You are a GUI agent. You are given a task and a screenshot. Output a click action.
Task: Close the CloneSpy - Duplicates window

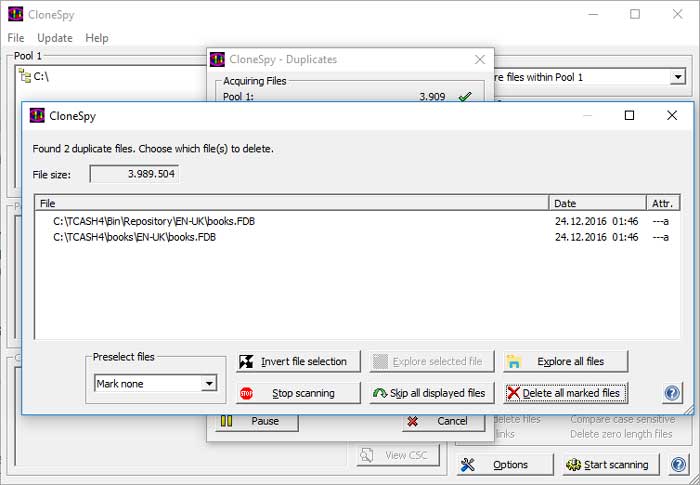pyautogui.click(x=480, y=59)
